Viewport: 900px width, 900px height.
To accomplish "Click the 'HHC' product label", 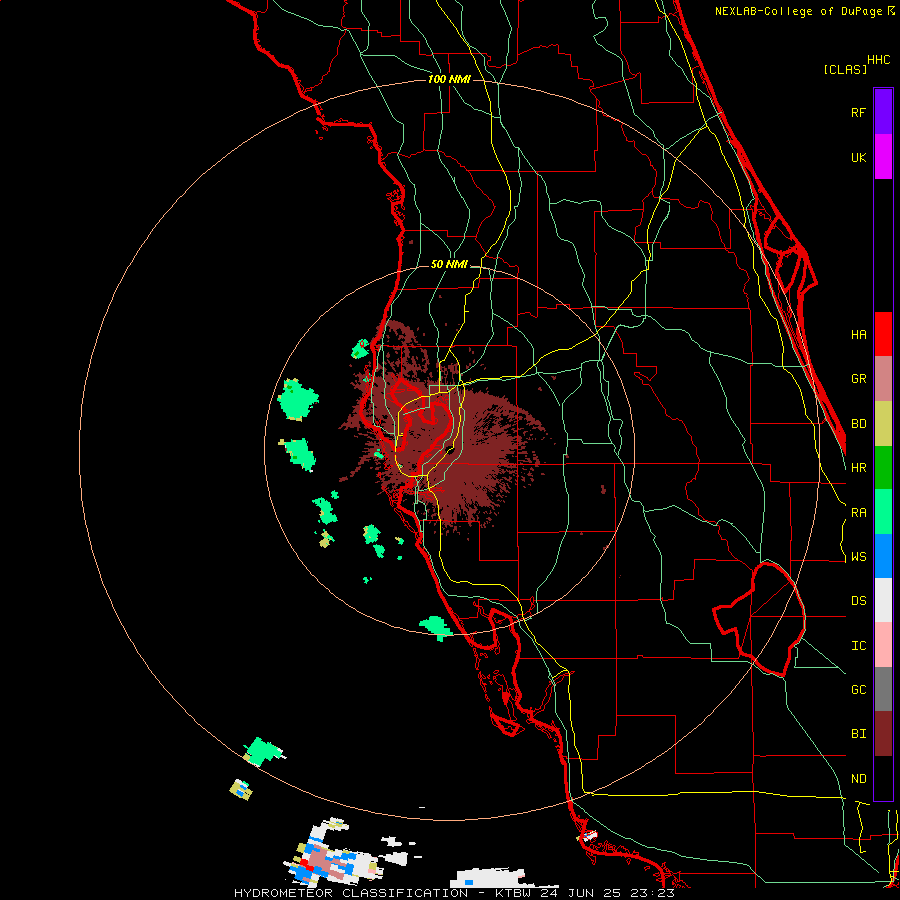I will [879, 60].
